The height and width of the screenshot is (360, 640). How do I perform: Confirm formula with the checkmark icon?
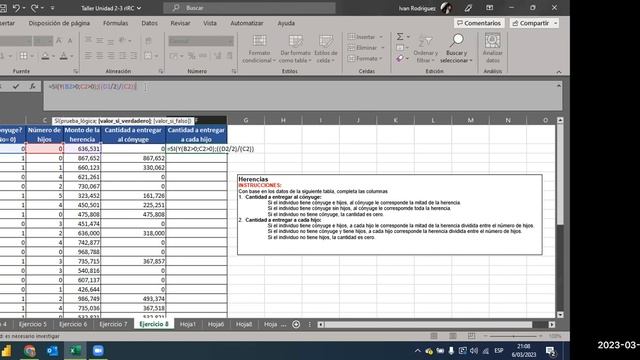(x=16, y=86)
